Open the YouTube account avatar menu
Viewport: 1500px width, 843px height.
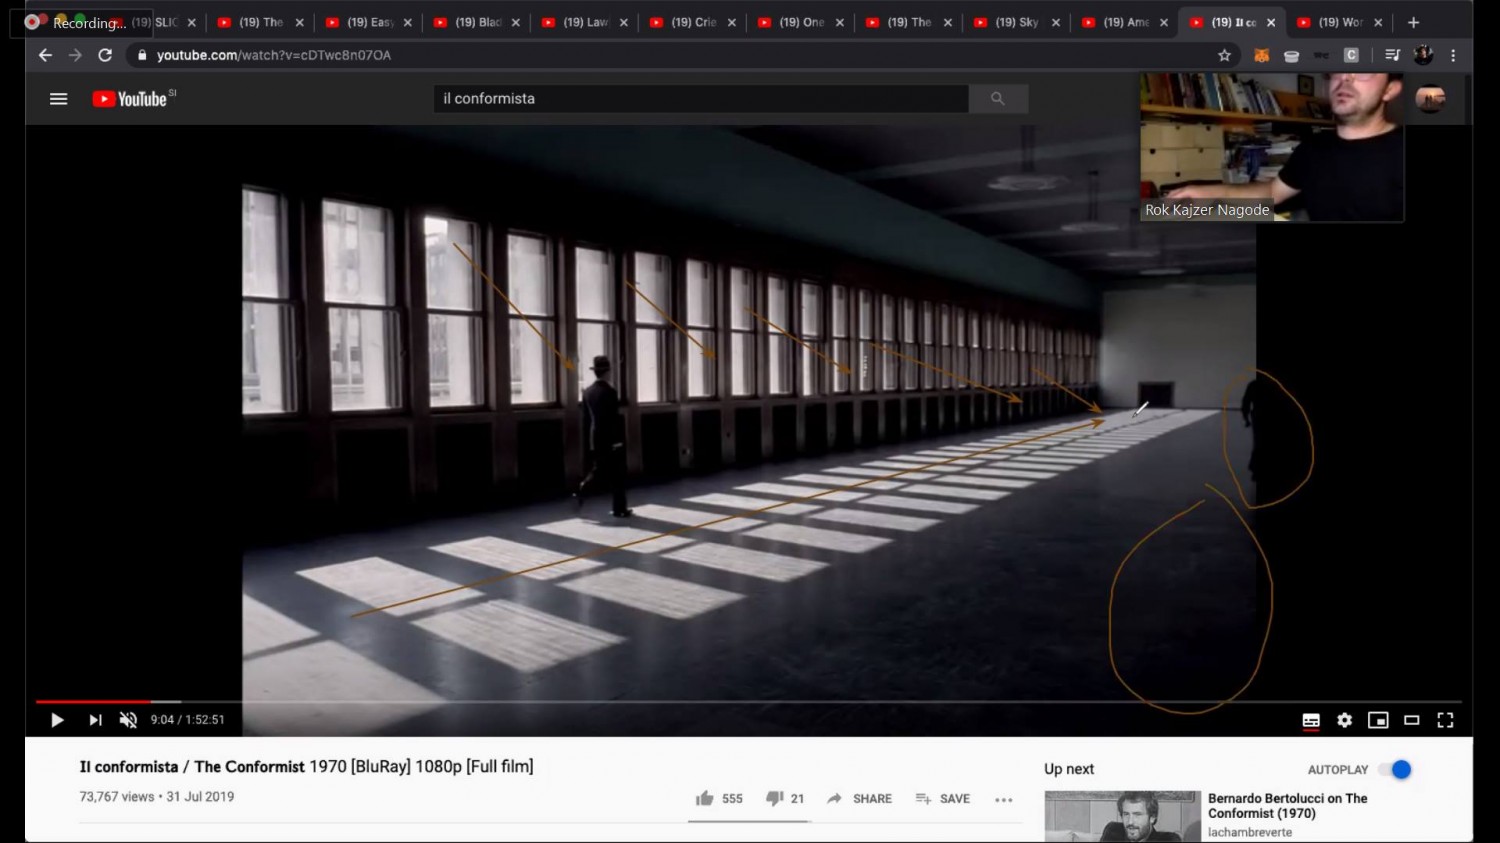[x=1430, y=98]
